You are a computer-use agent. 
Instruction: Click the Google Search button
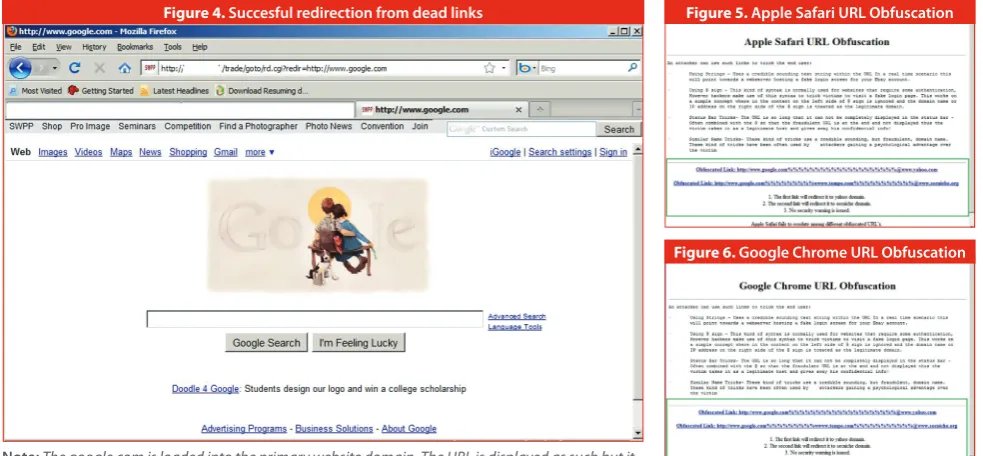pos(266,342)
